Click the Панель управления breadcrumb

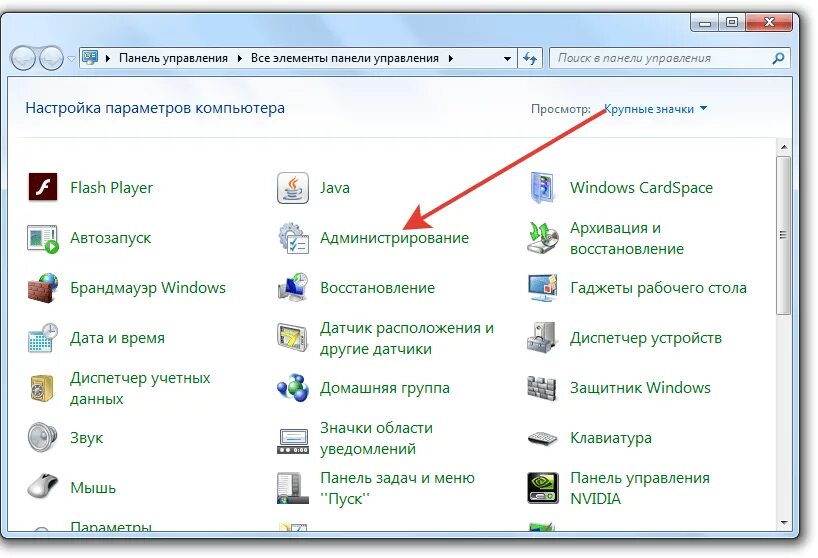pyautogui.click(x=173, y=58)
